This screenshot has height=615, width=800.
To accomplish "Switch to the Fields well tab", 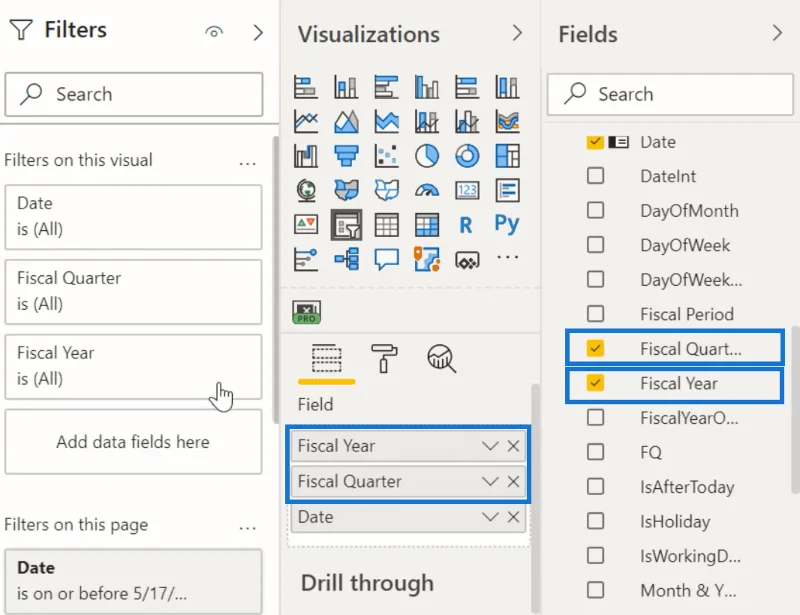I will (x=327, y=359).
